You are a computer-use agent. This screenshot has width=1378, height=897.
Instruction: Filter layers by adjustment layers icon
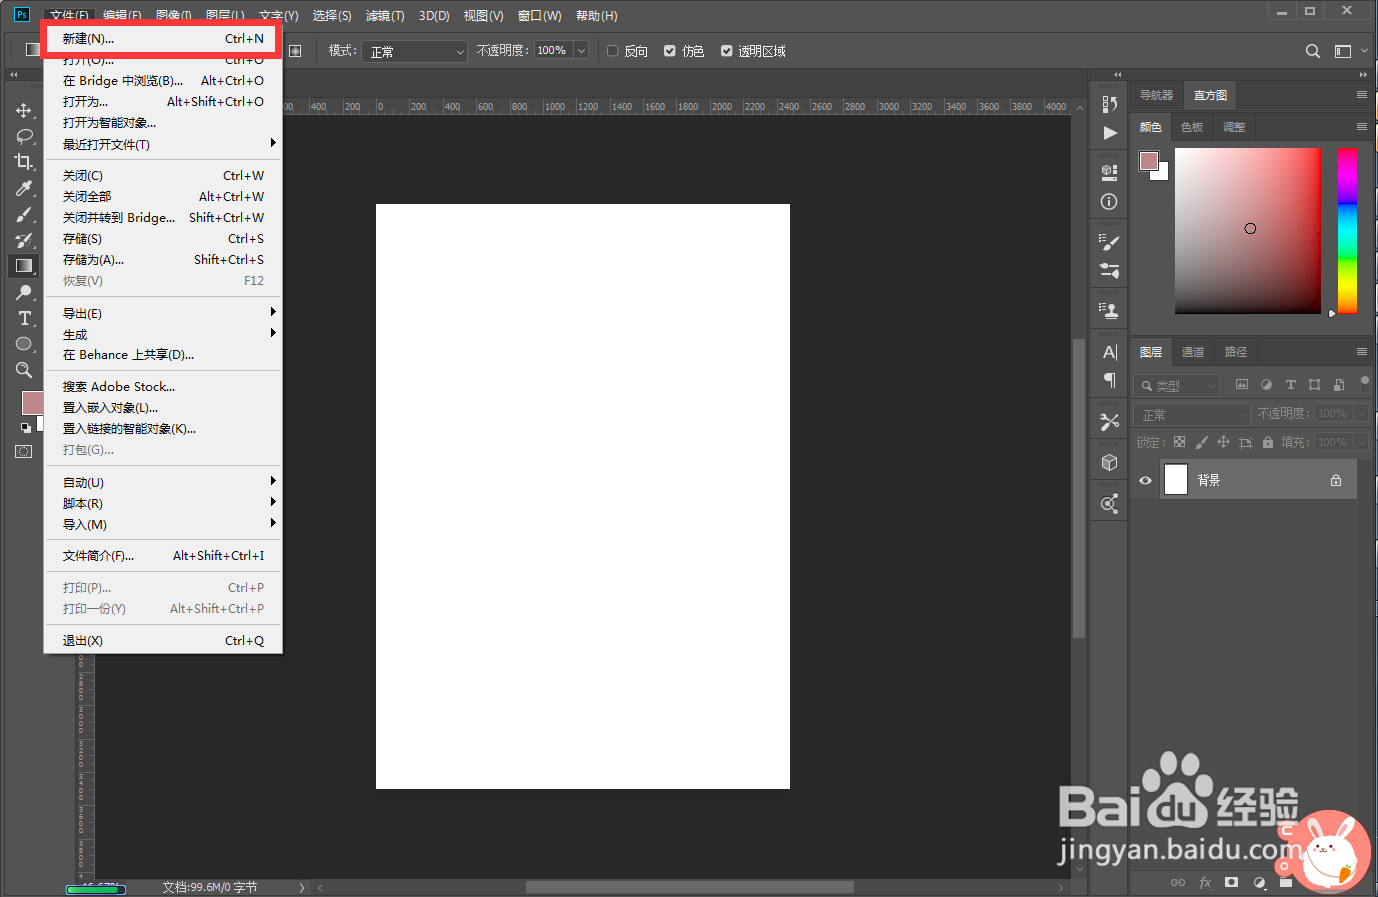(1266, 385)
